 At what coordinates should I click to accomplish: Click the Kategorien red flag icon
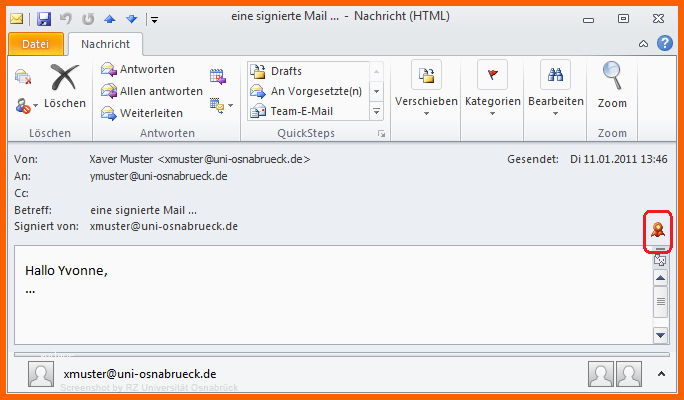coord(492,75)
